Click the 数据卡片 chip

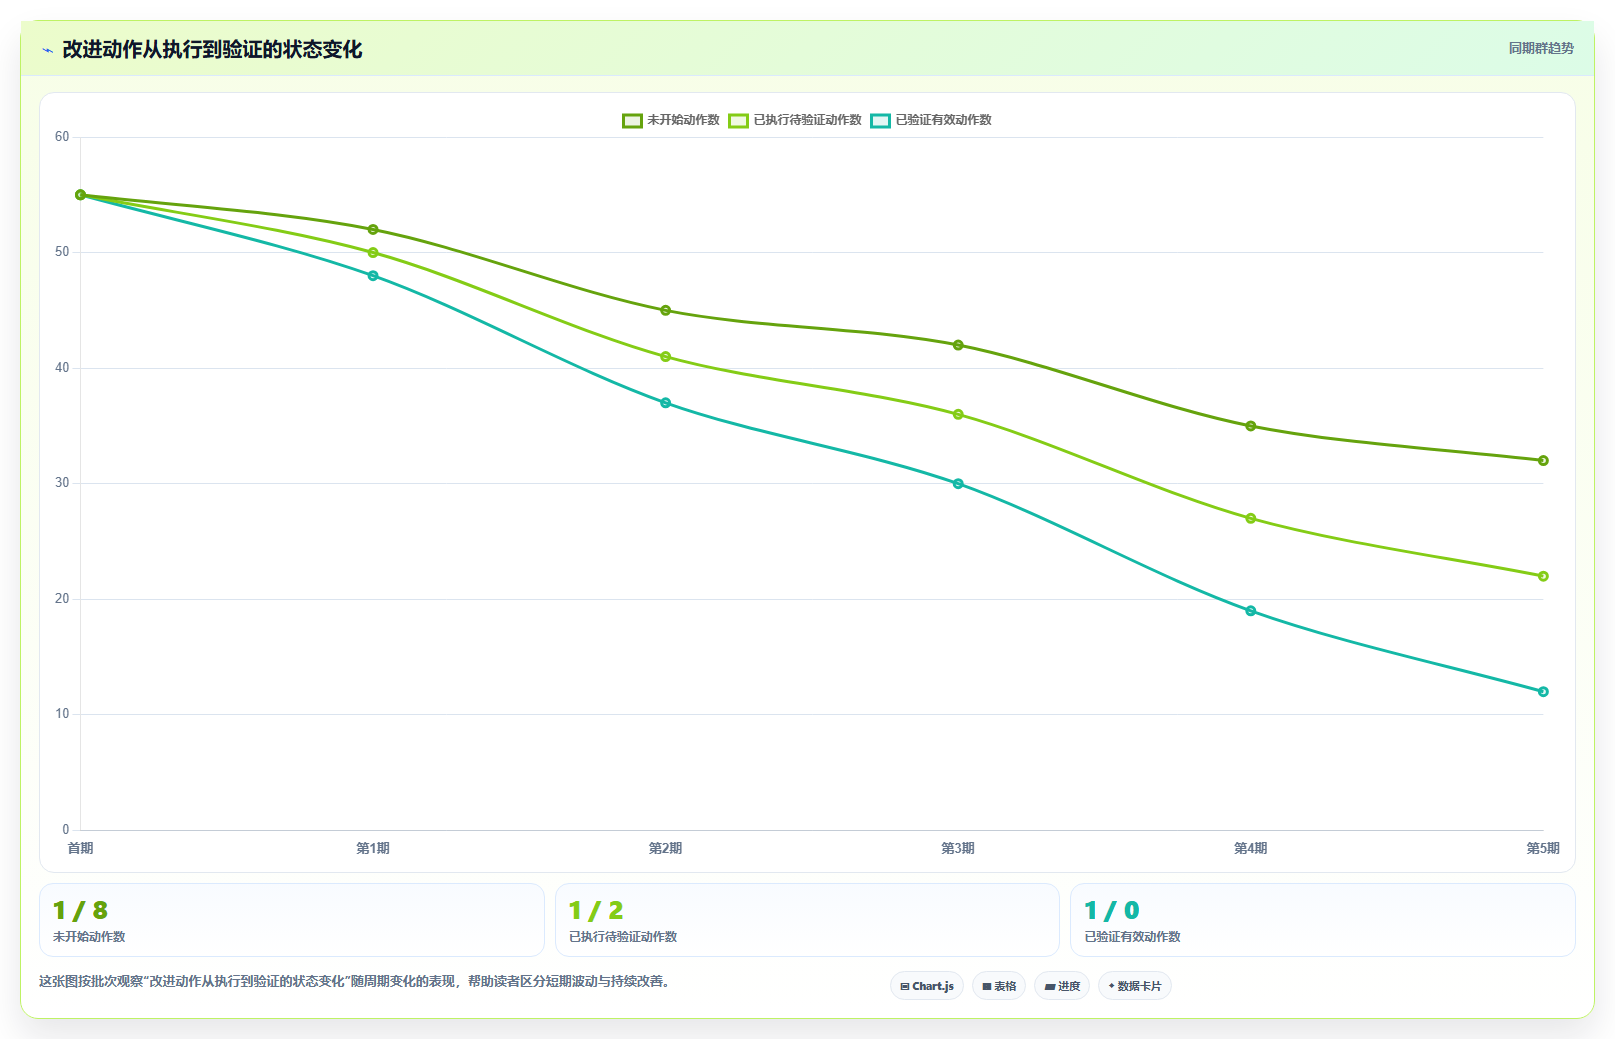click(1135, 986)
